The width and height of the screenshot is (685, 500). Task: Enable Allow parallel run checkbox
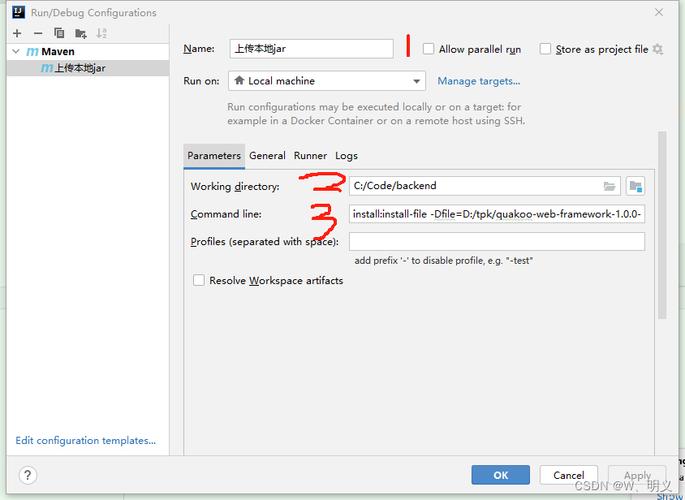click(429, 49)
